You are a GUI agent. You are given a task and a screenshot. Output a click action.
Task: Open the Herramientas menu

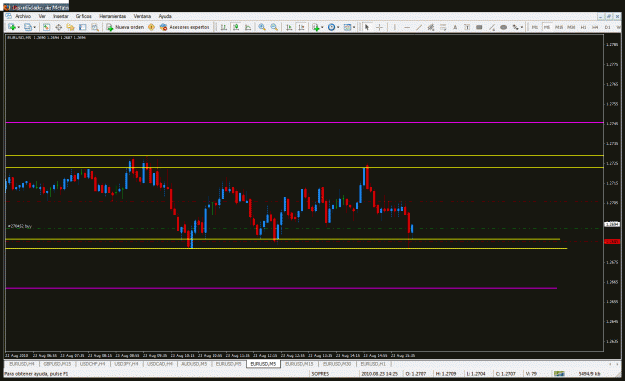pos(112,16)
